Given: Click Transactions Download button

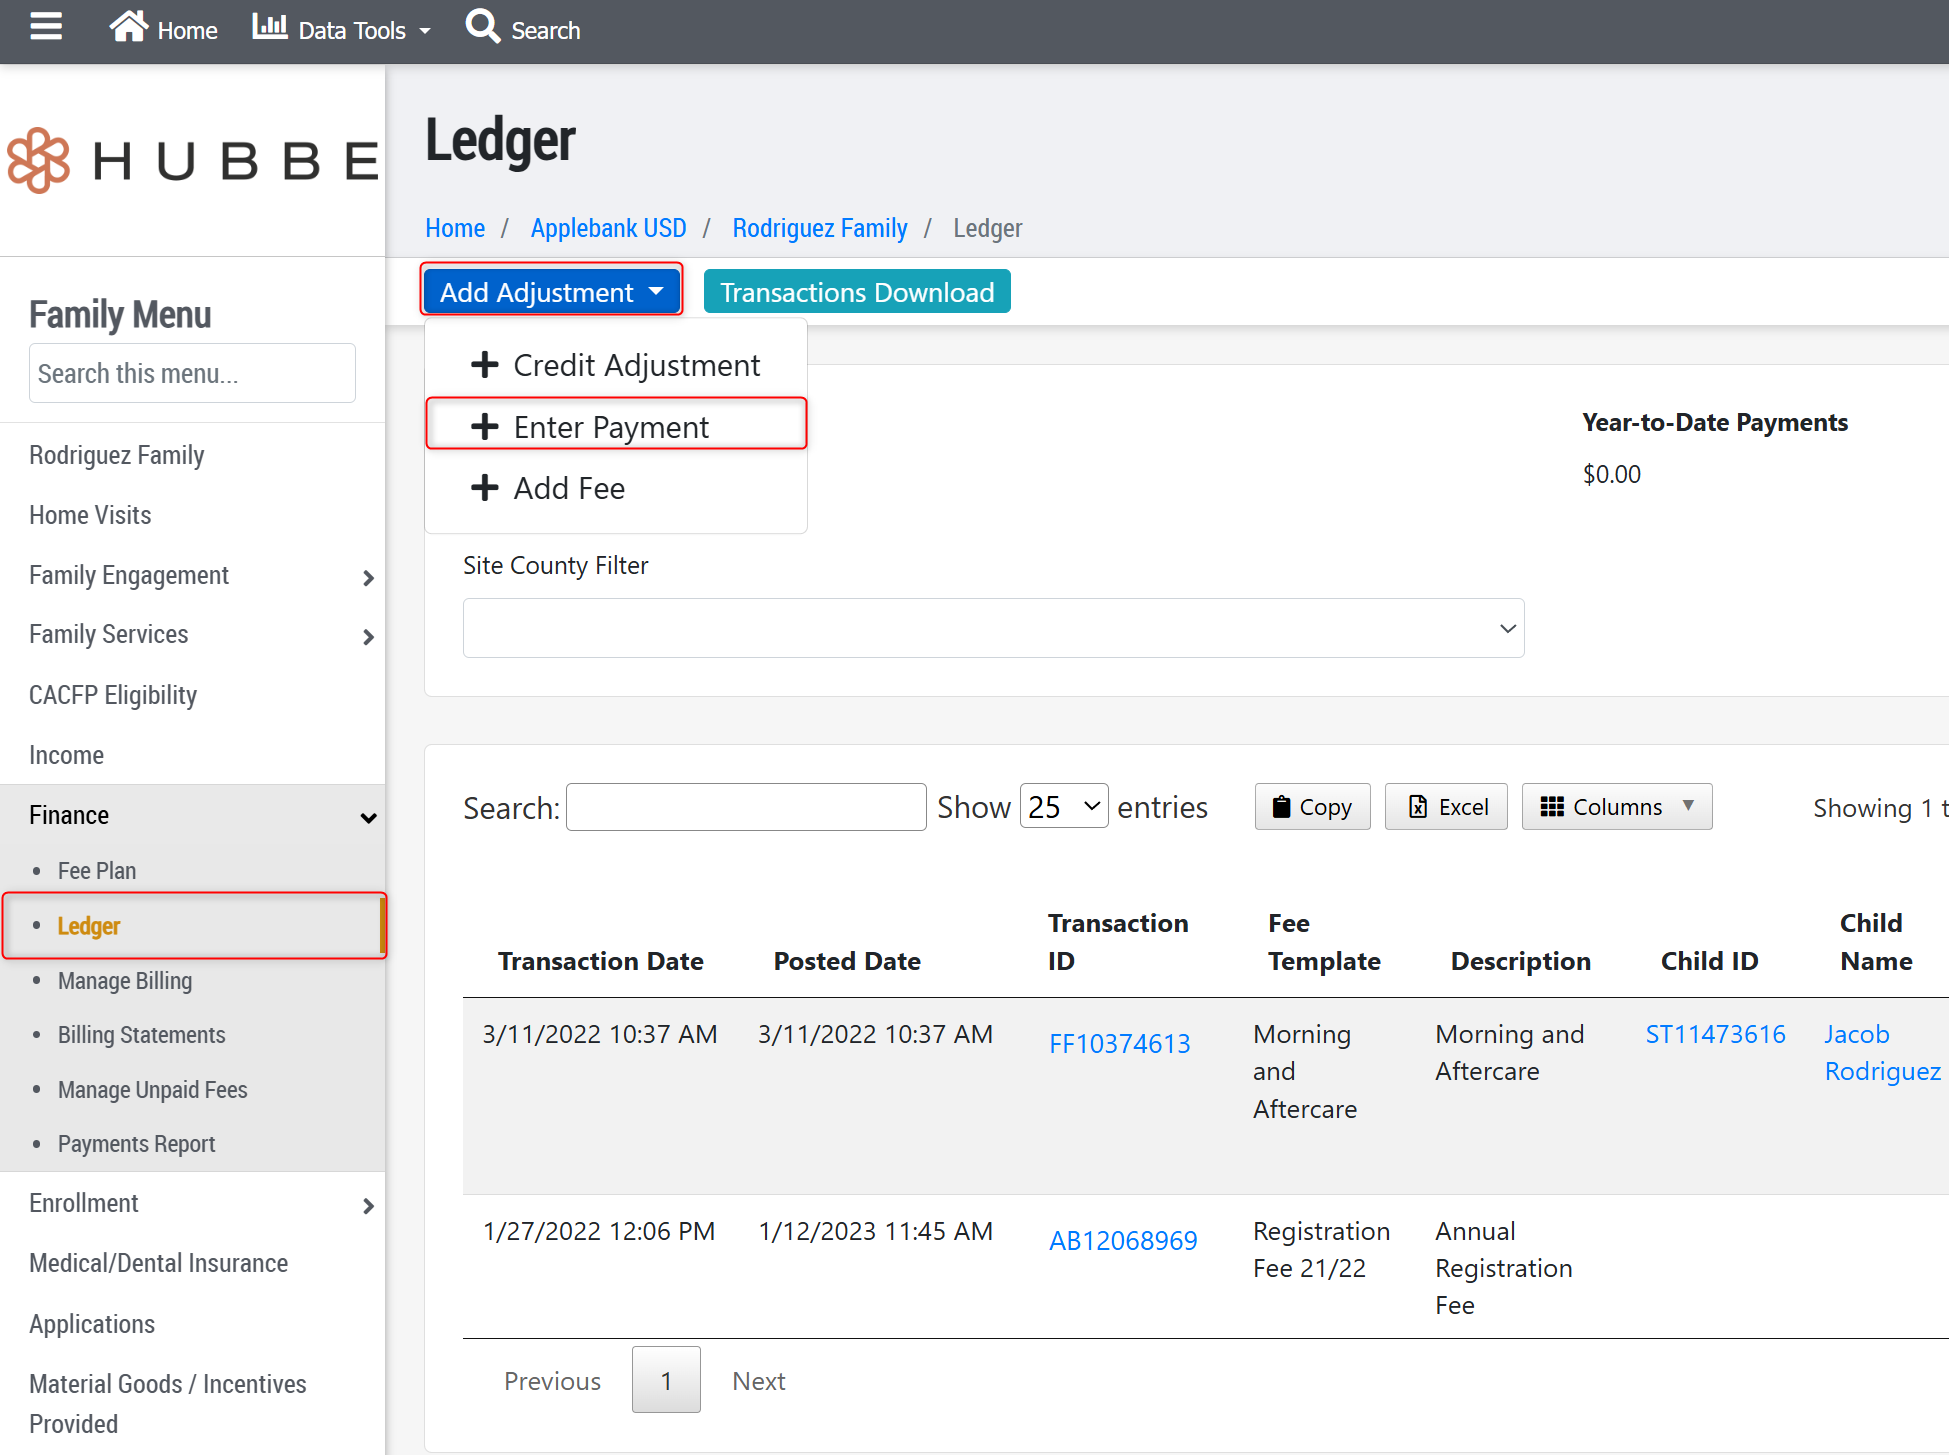Looking at the screenshot, I should [857, 292].
